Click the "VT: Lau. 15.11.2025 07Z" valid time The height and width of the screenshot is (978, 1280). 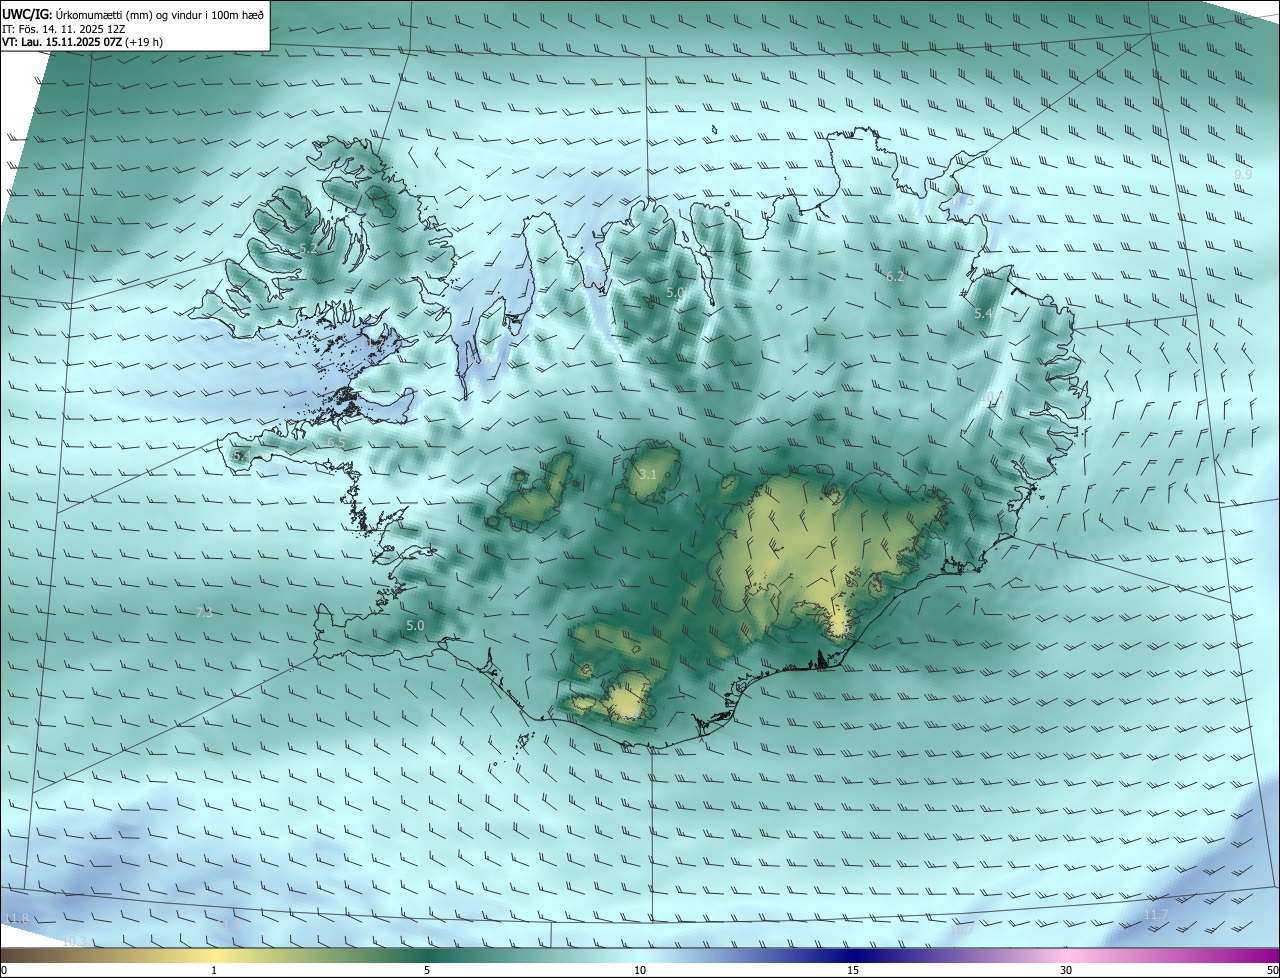[x=62, y=42]
